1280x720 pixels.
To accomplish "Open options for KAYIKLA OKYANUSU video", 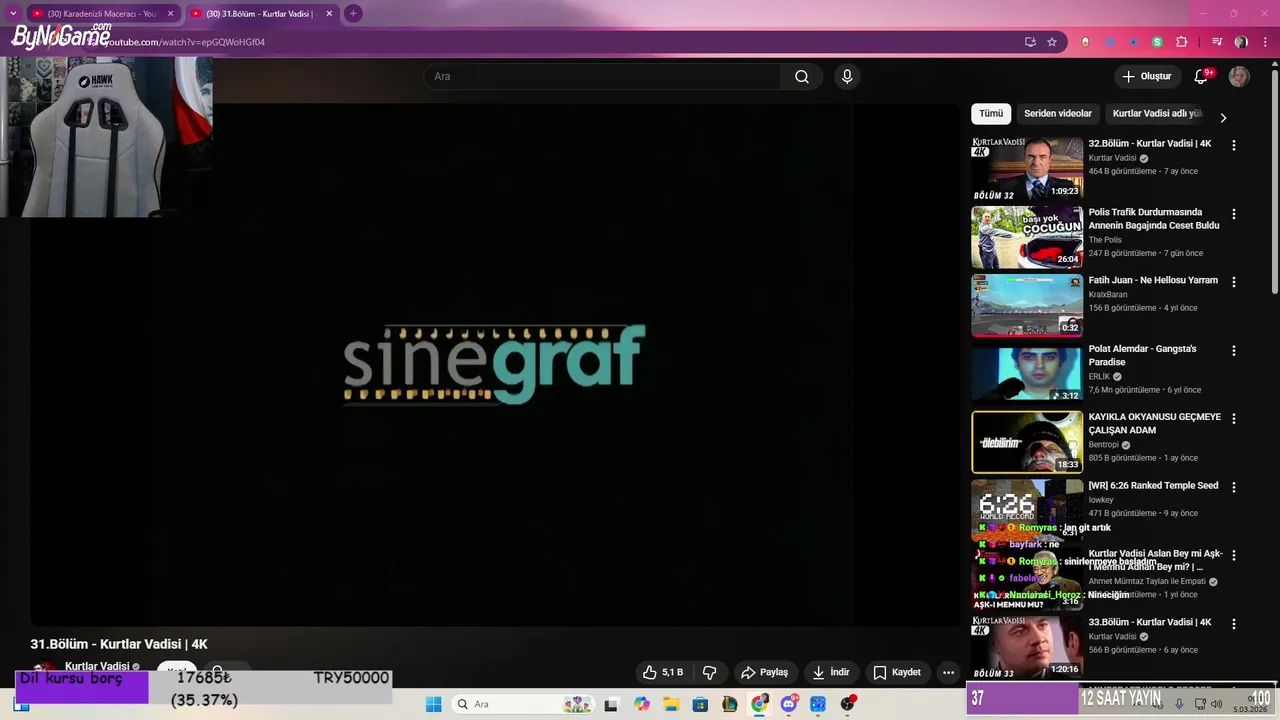I will pos(1233,419).
